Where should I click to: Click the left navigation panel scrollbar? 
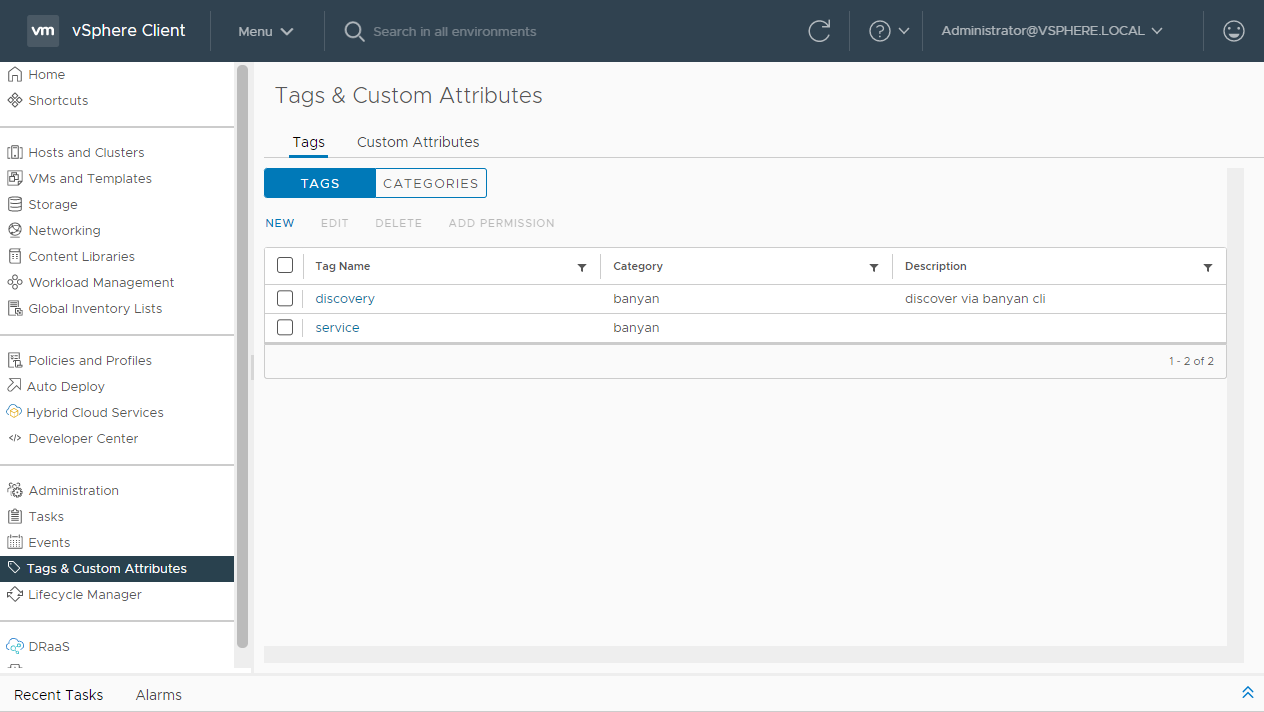pyautogui.click(x=241, y=355)
